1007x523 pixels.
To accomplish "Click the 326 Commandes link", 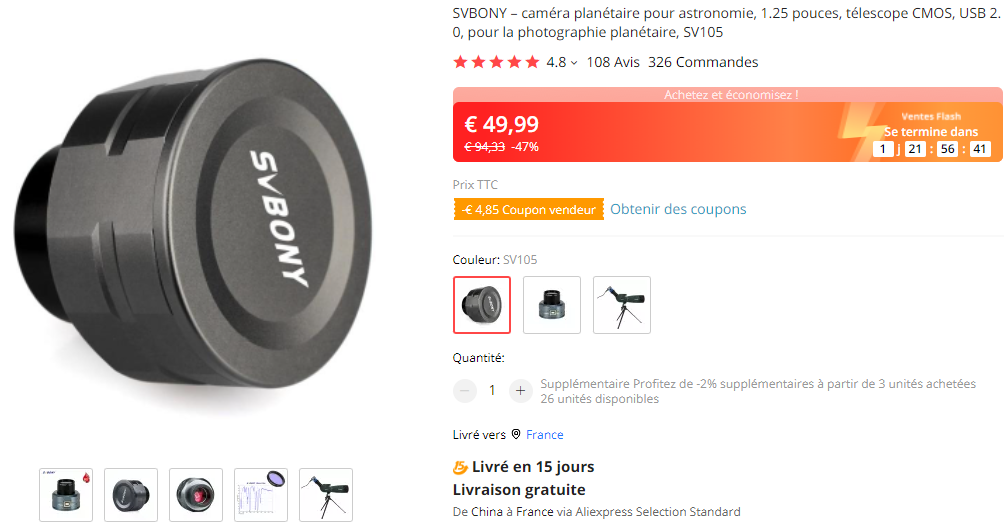I will coord(703,62).
